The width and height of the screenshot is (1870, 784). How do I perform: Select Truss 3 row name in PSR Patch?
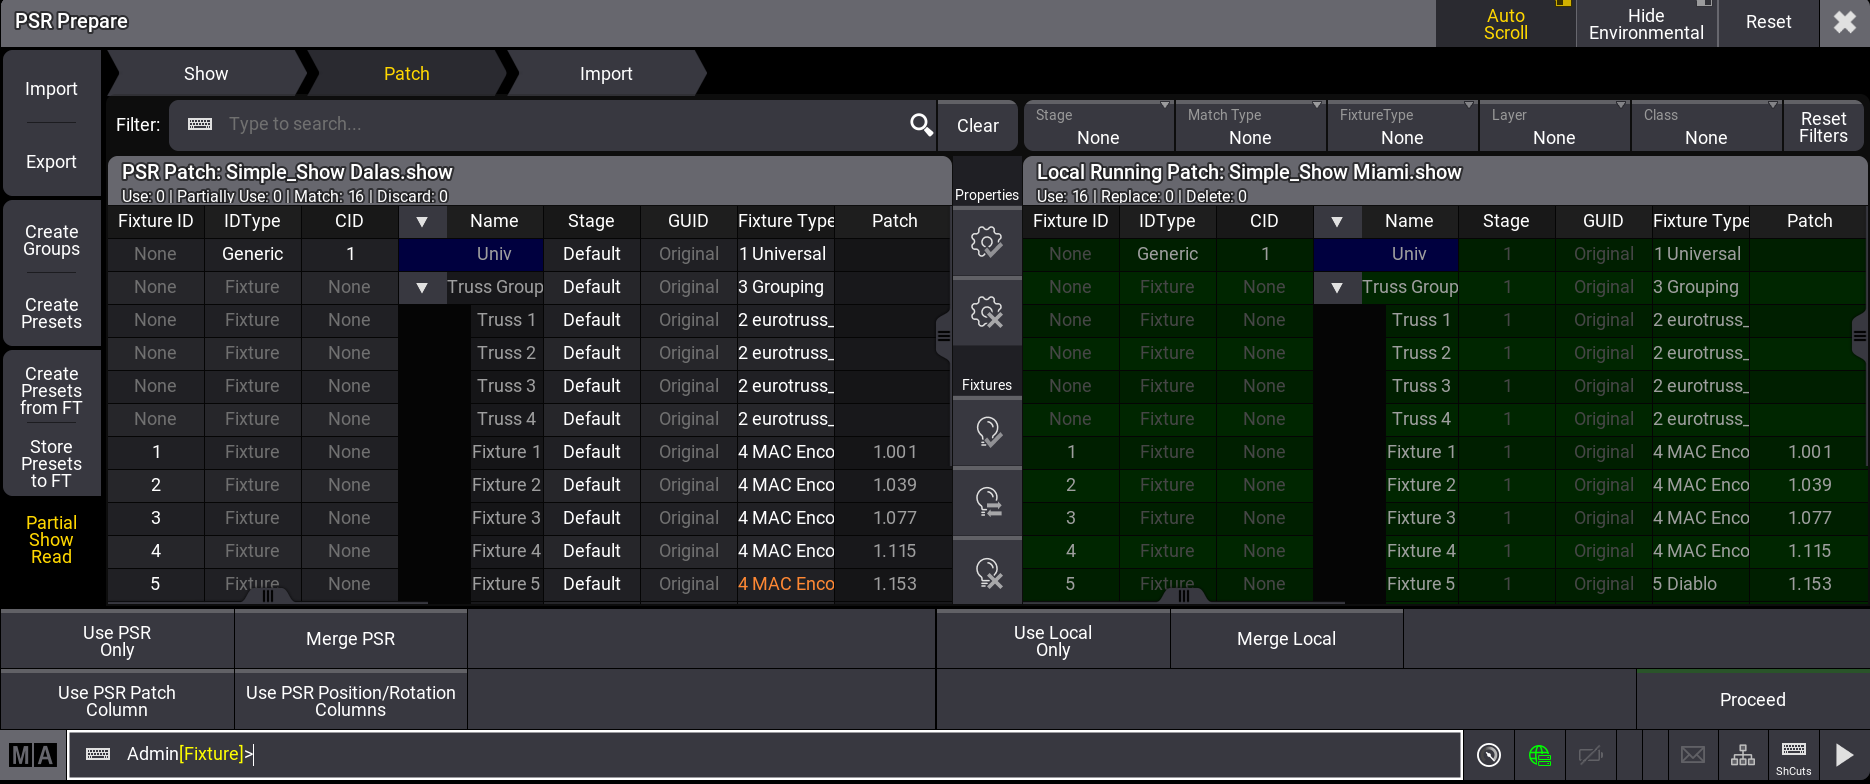point(506,387)
